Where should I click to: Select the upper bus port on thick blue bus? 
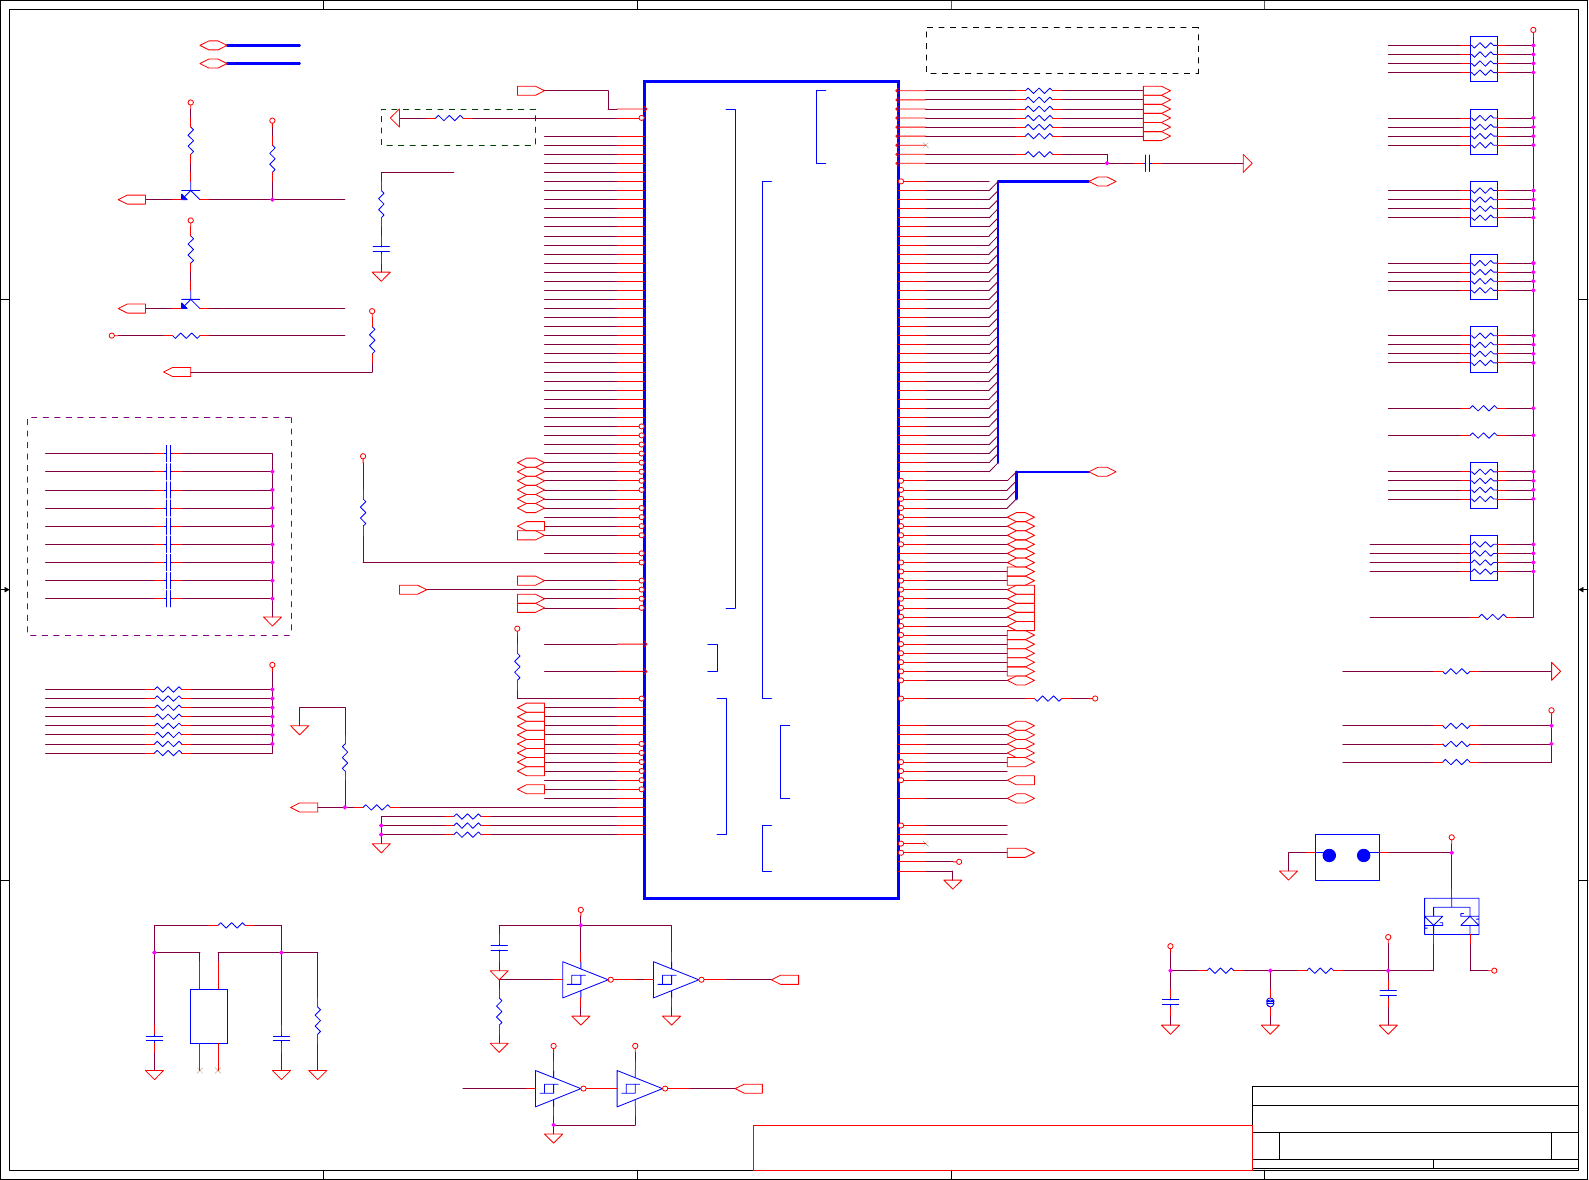[1103, 181]
